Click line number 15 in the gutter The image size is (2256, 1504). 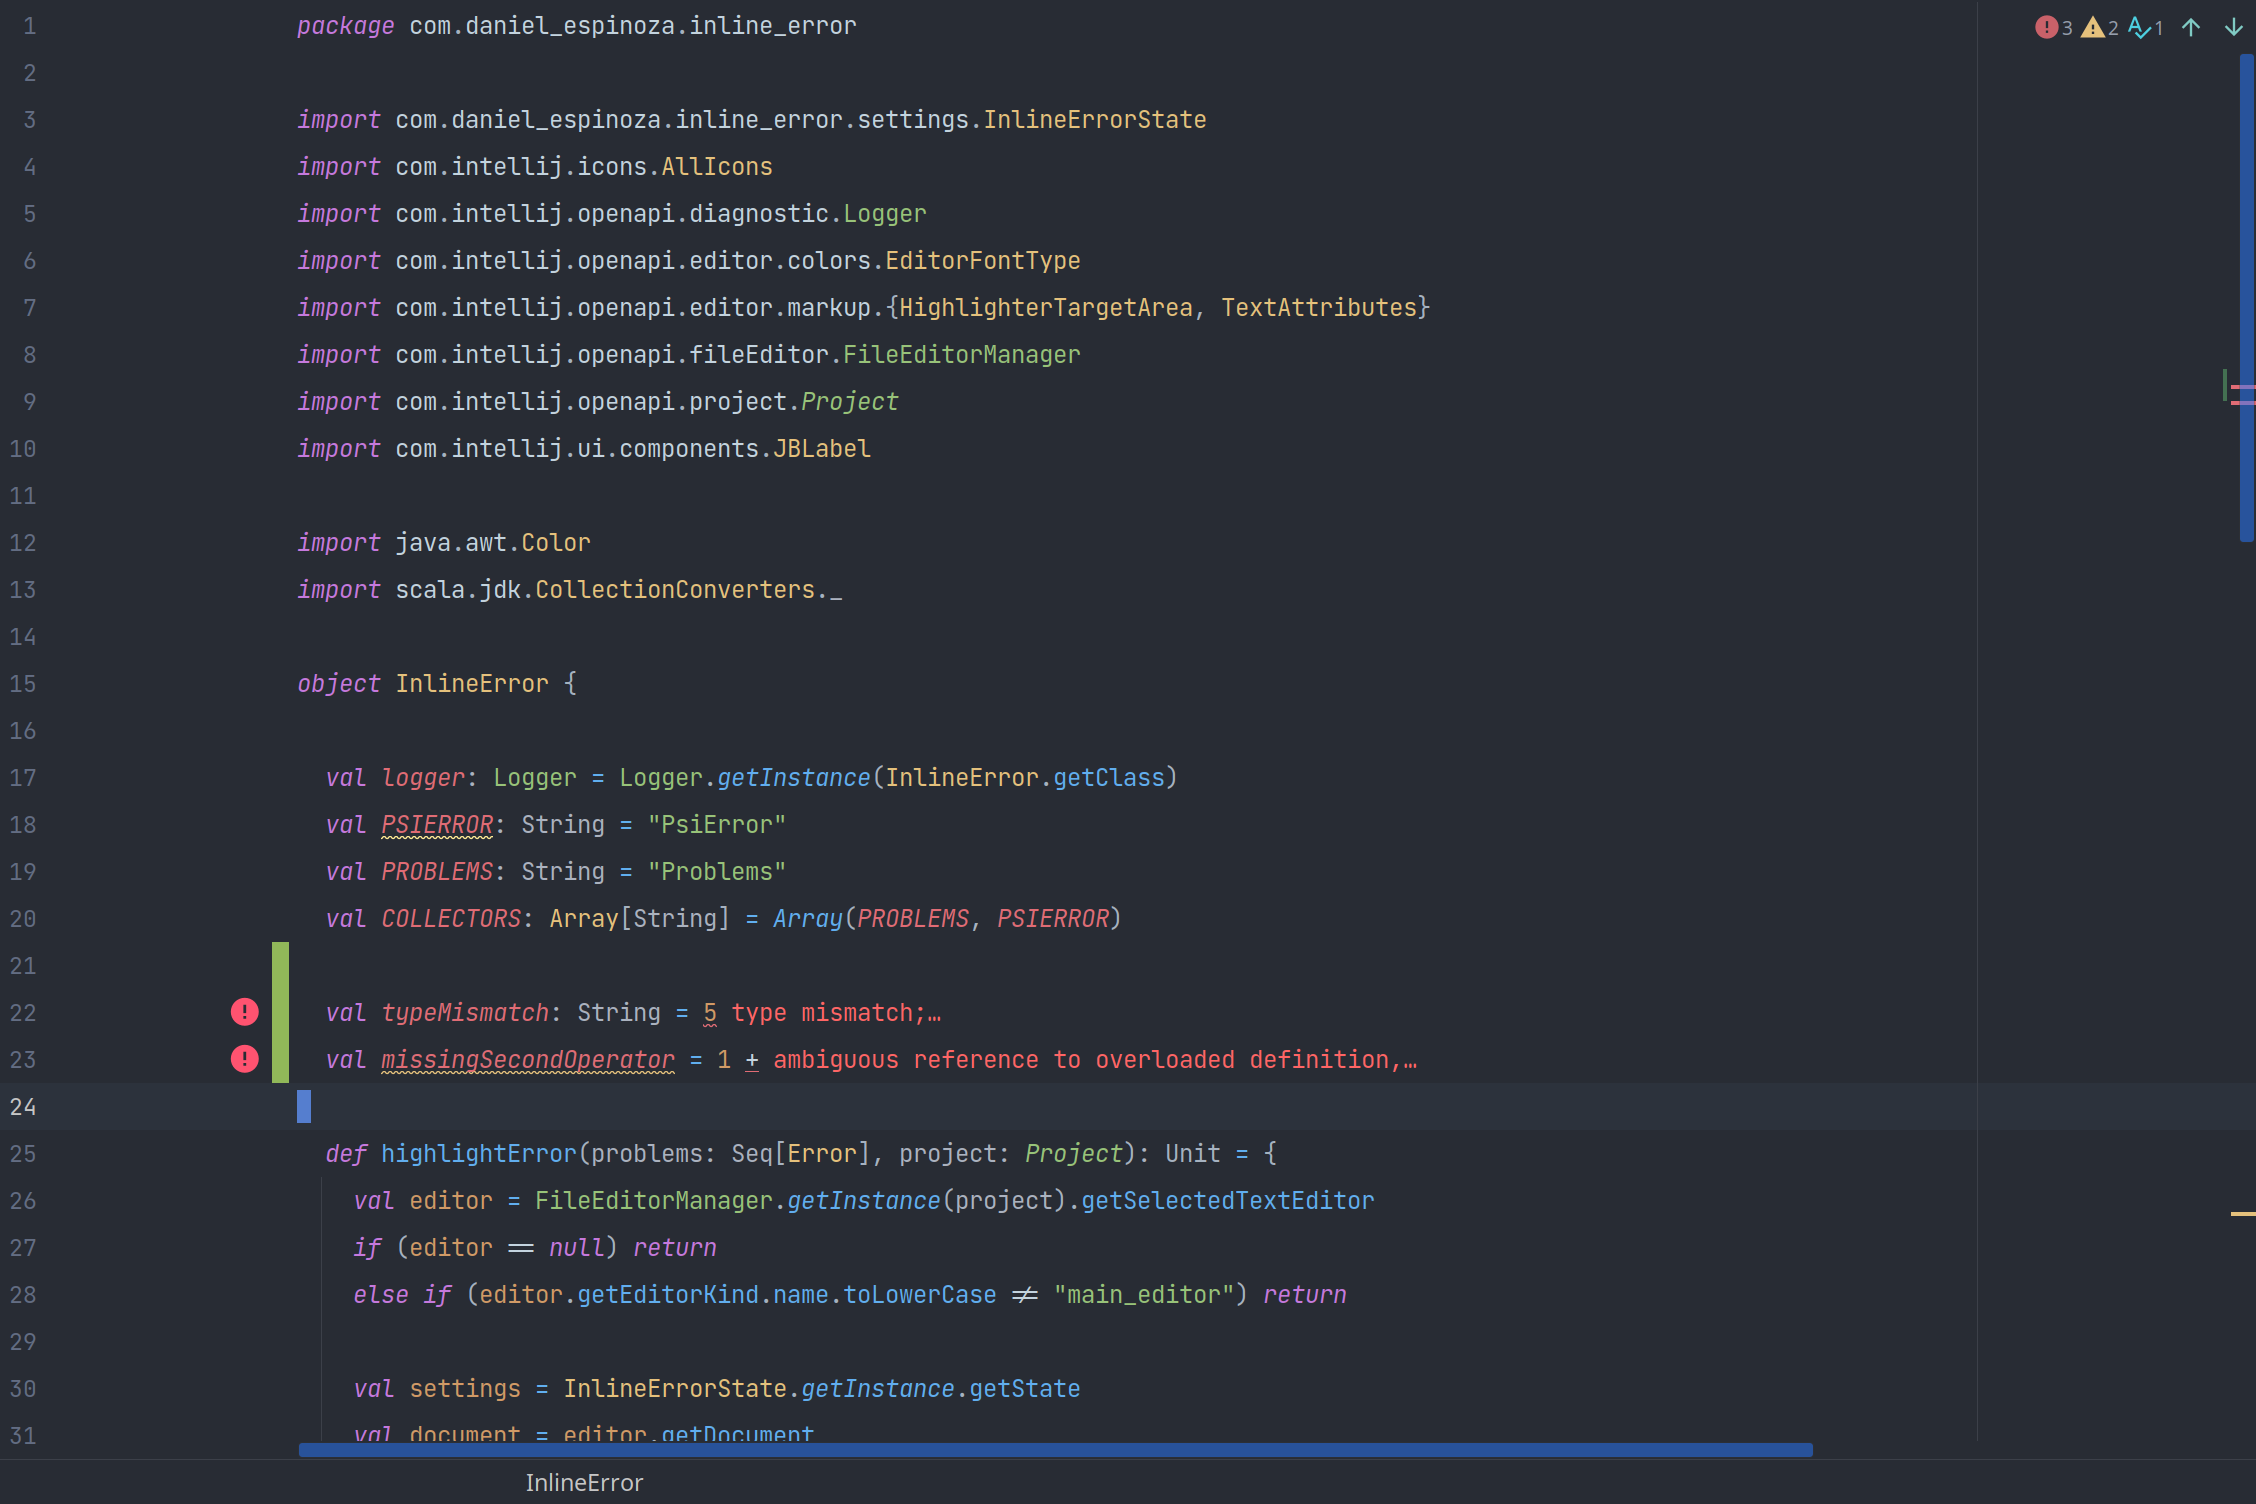(23, 684)
